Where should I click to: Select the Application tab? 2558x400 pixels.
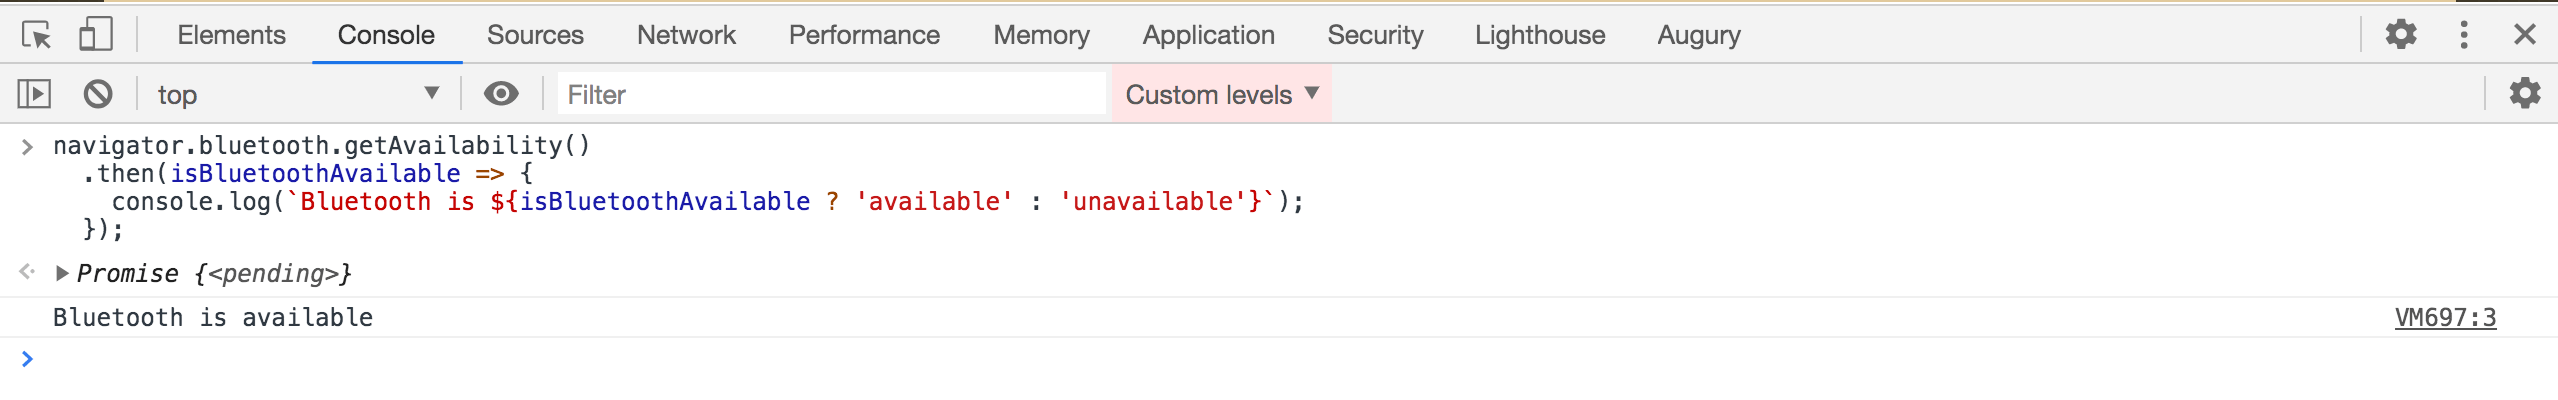(x=1208, y=35)
